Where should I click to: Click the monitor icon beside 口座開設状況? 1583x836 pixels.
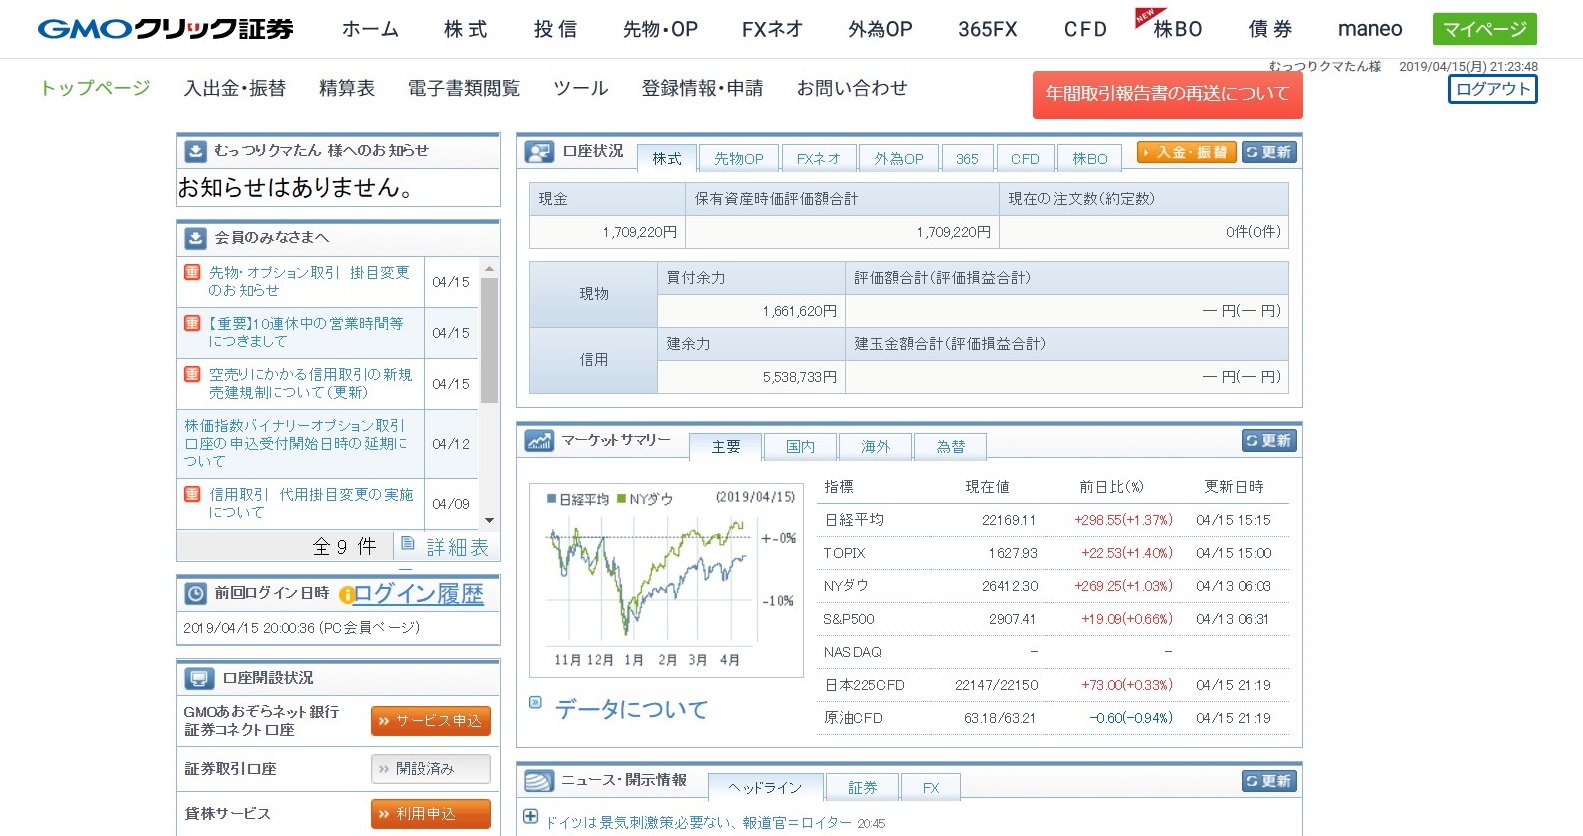[199, 679]
